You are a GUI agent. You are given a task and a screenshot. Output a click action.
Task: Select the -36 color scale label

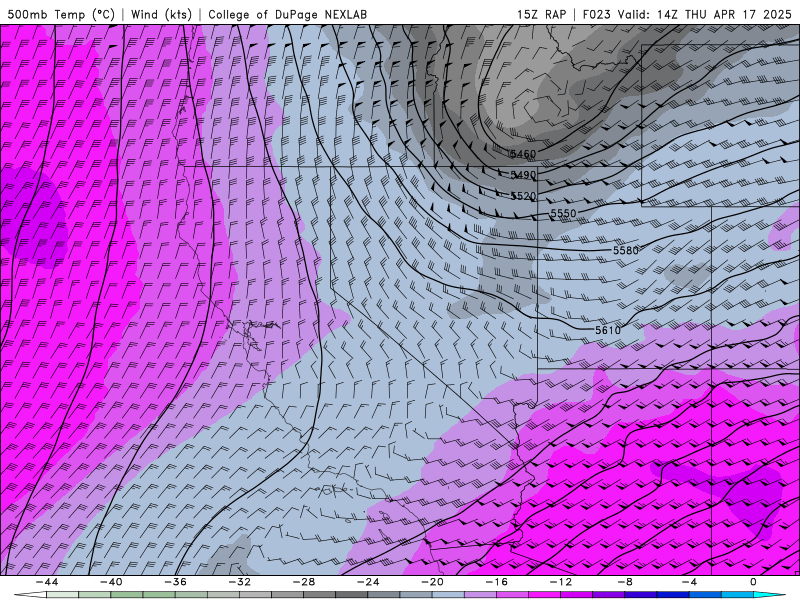175,582
